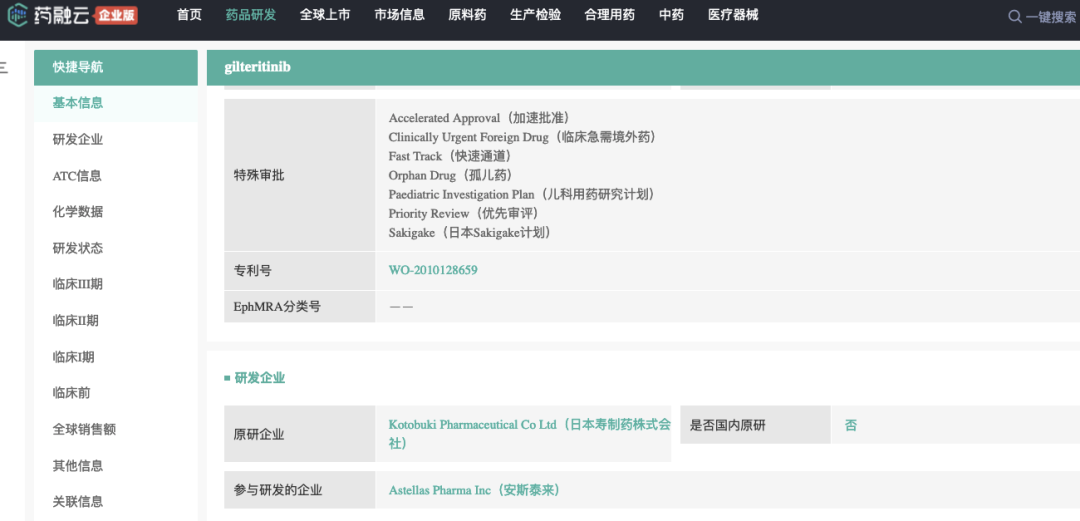Click Paediatric Investigation Plan text
The height and width of the screenshot is (521, 1080).
(521, 194)
